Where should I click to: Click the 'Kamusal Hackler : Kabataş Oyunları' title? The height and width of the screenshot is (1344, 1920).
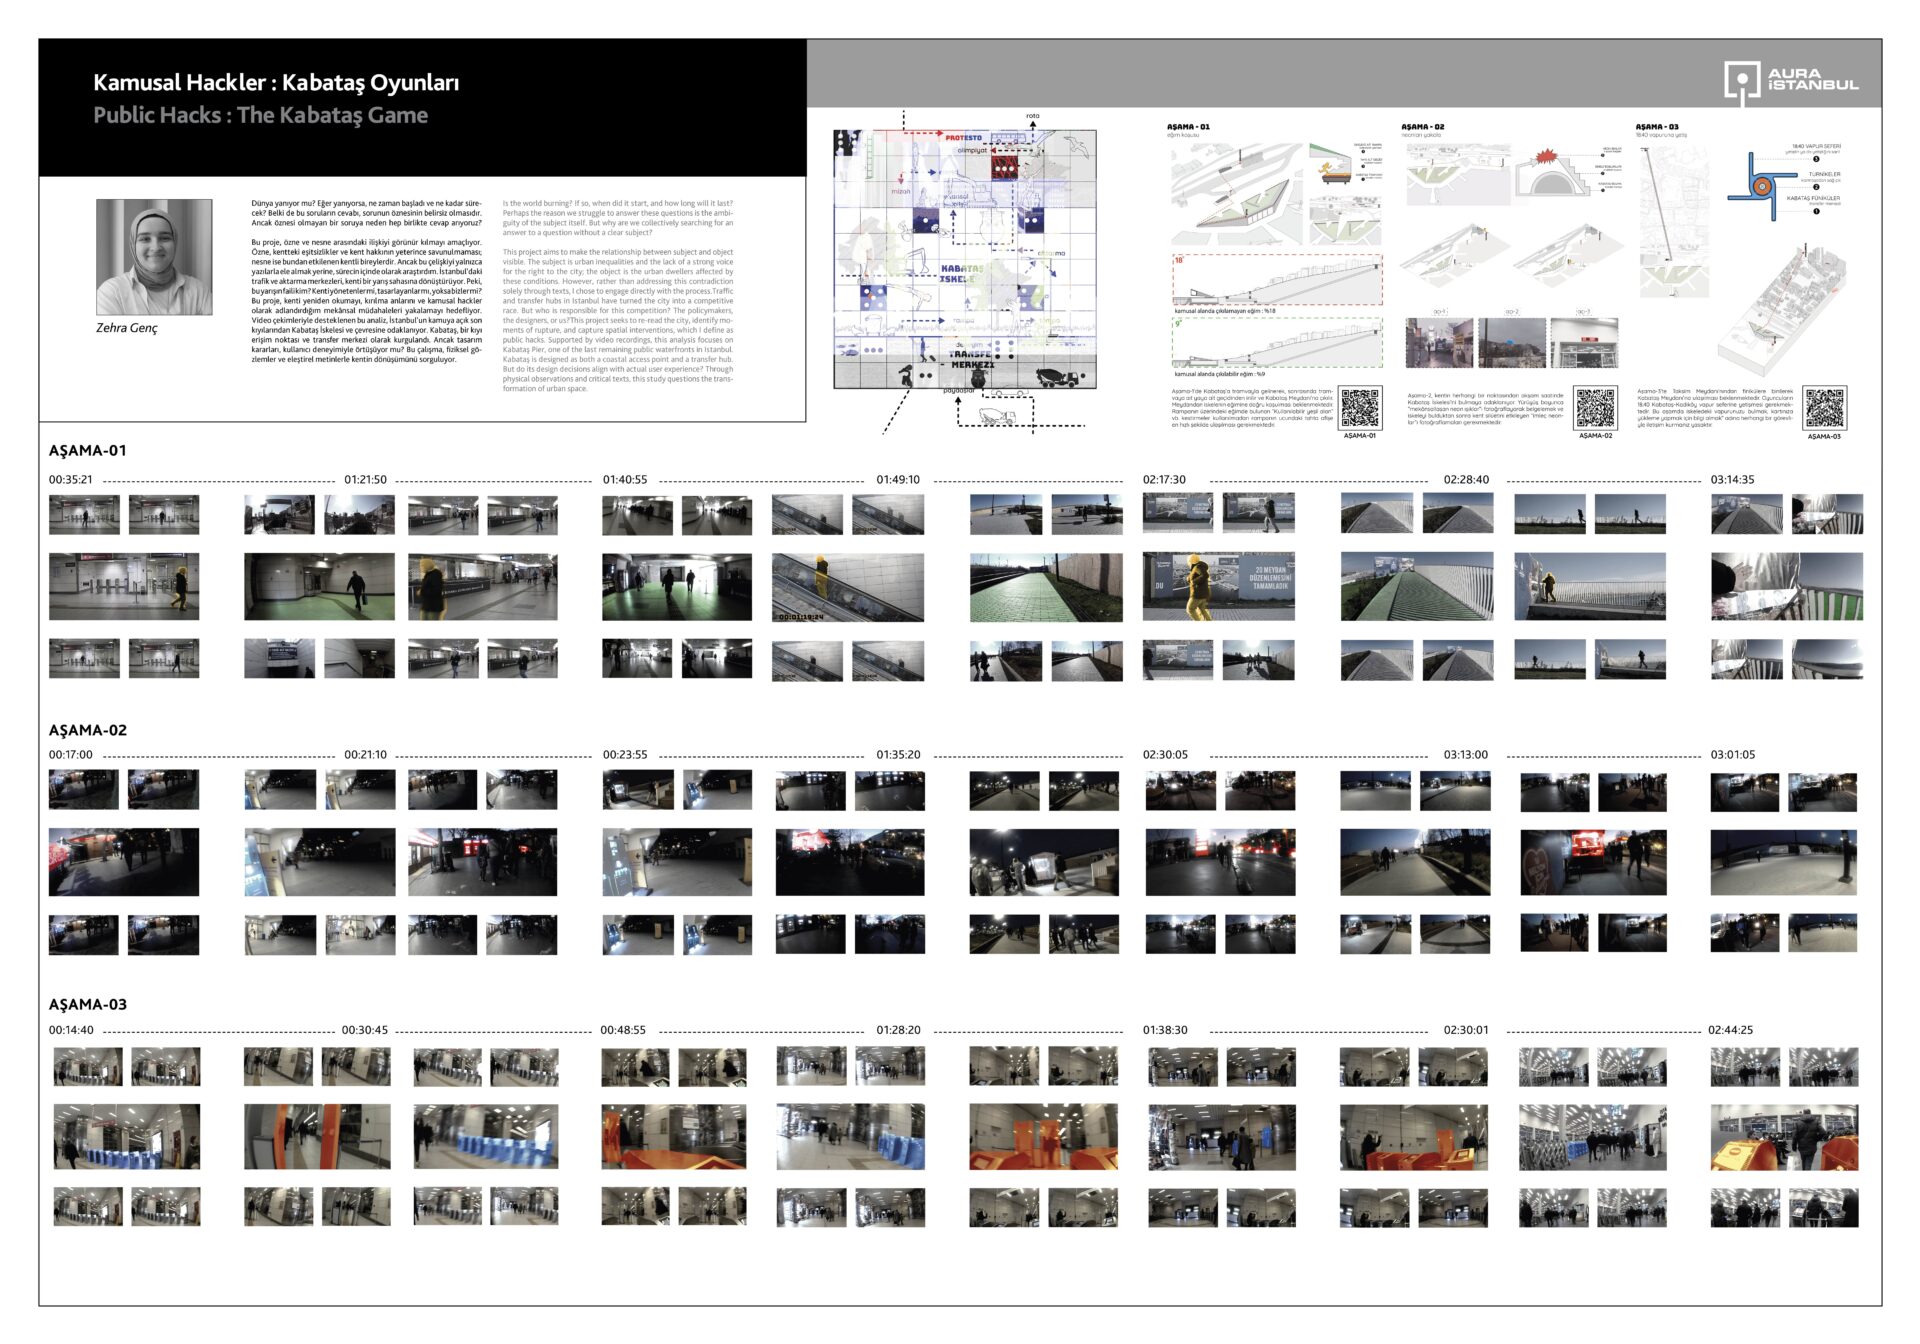pyautogui.click(x=276, y=83)
